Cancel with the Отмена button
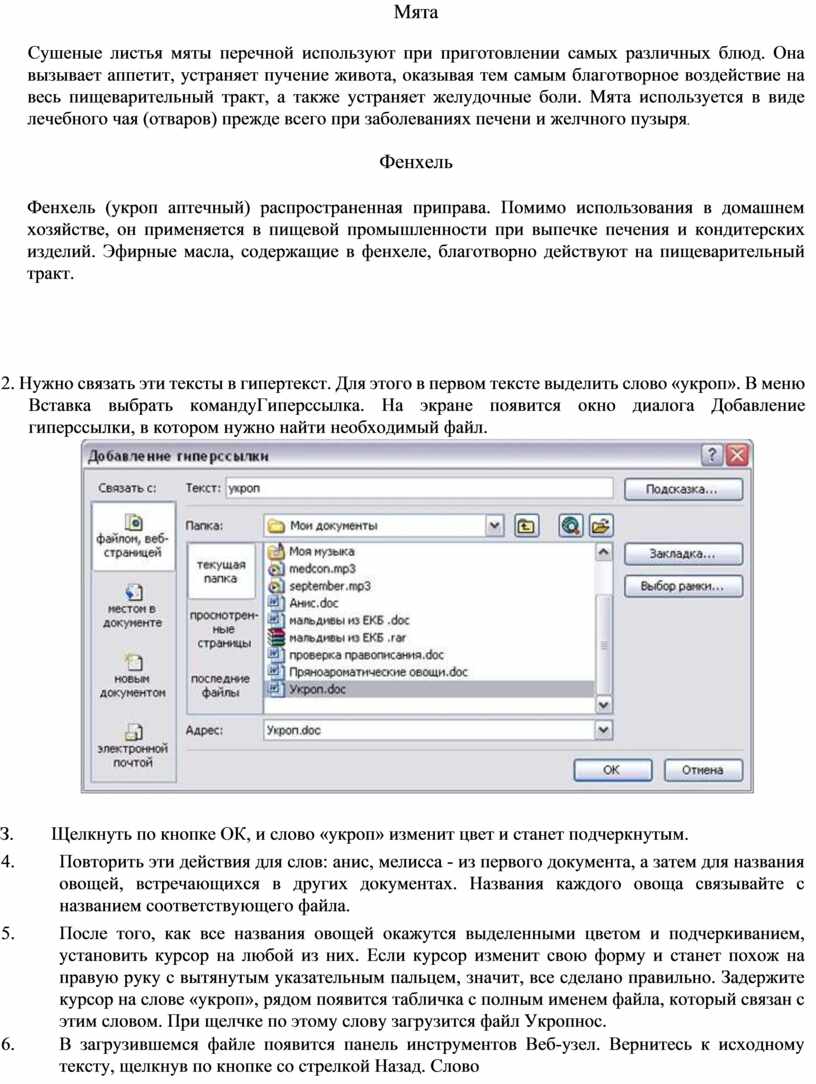816x1084 pixels. tap(703, 769)
